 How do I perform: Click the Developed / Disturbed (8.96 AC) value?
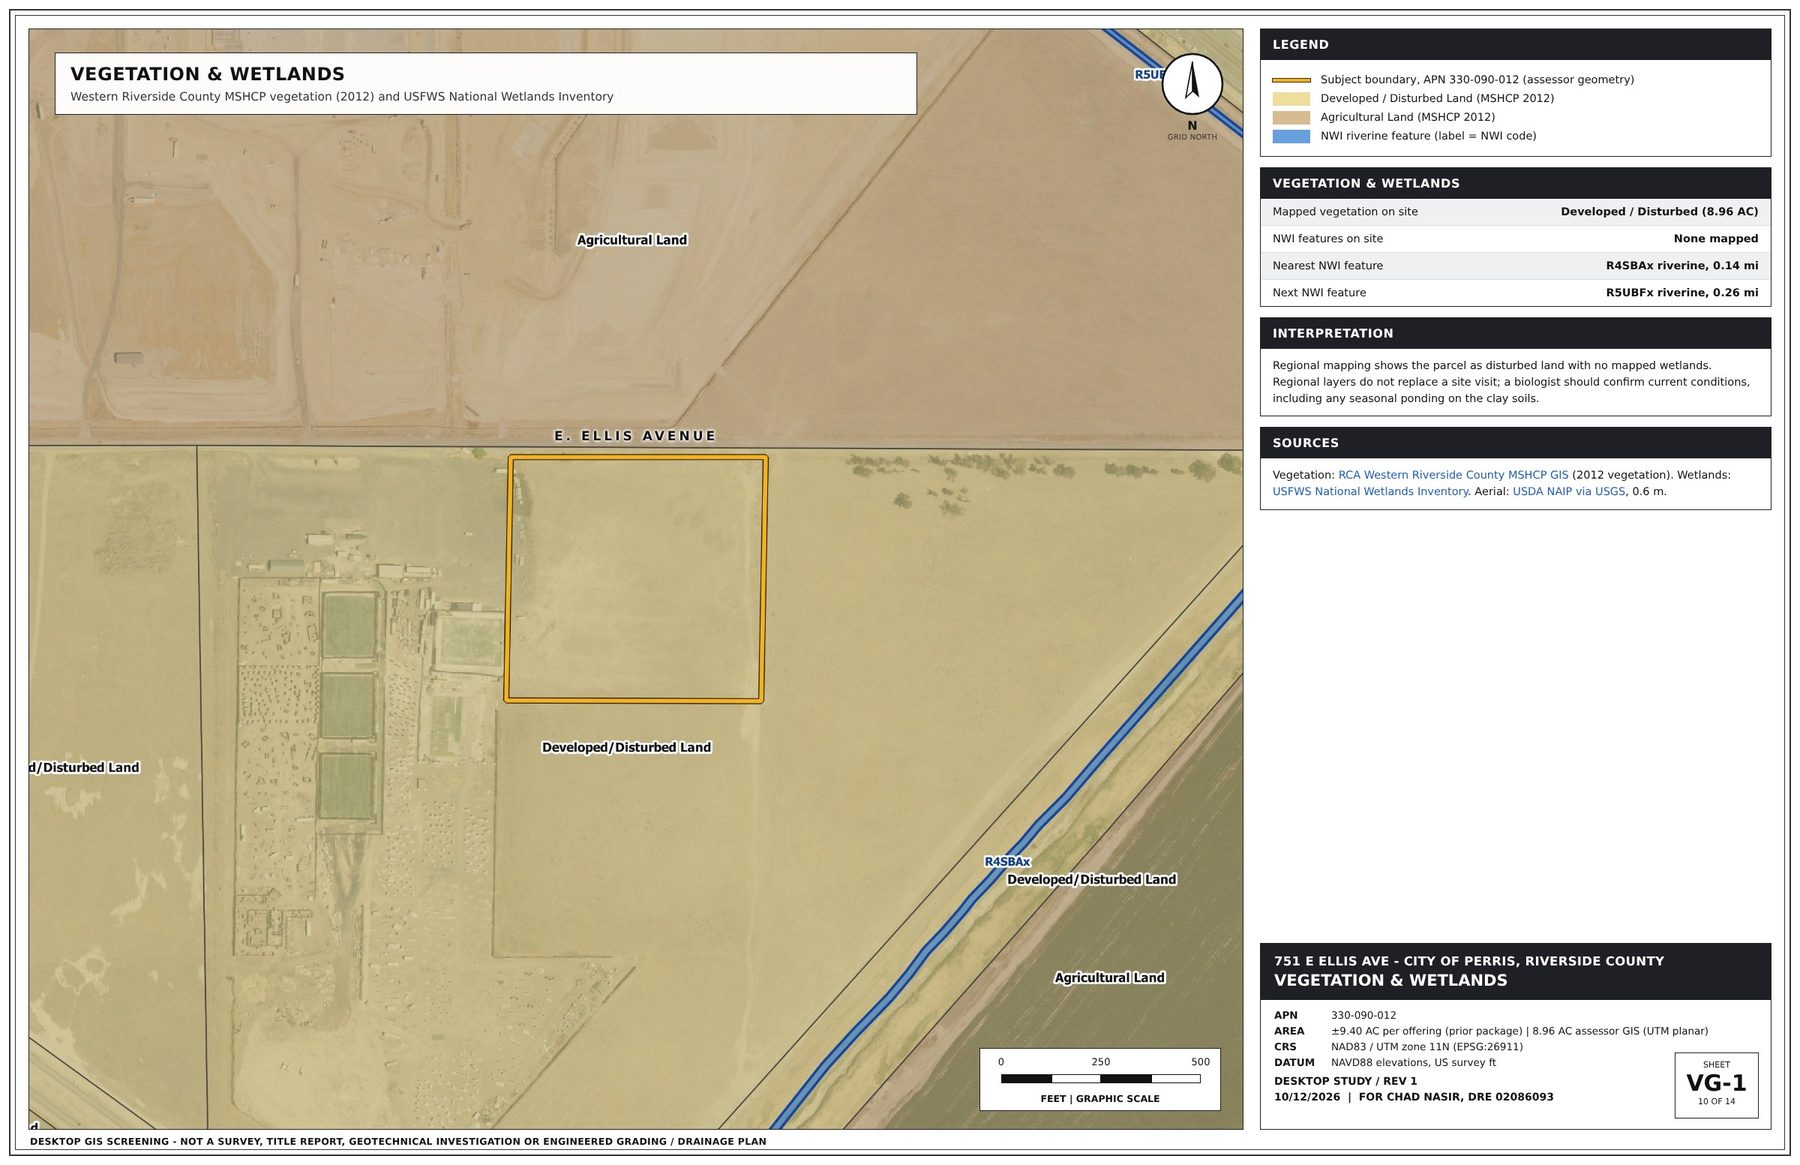pyautogui.click(x=1659, y=211)
